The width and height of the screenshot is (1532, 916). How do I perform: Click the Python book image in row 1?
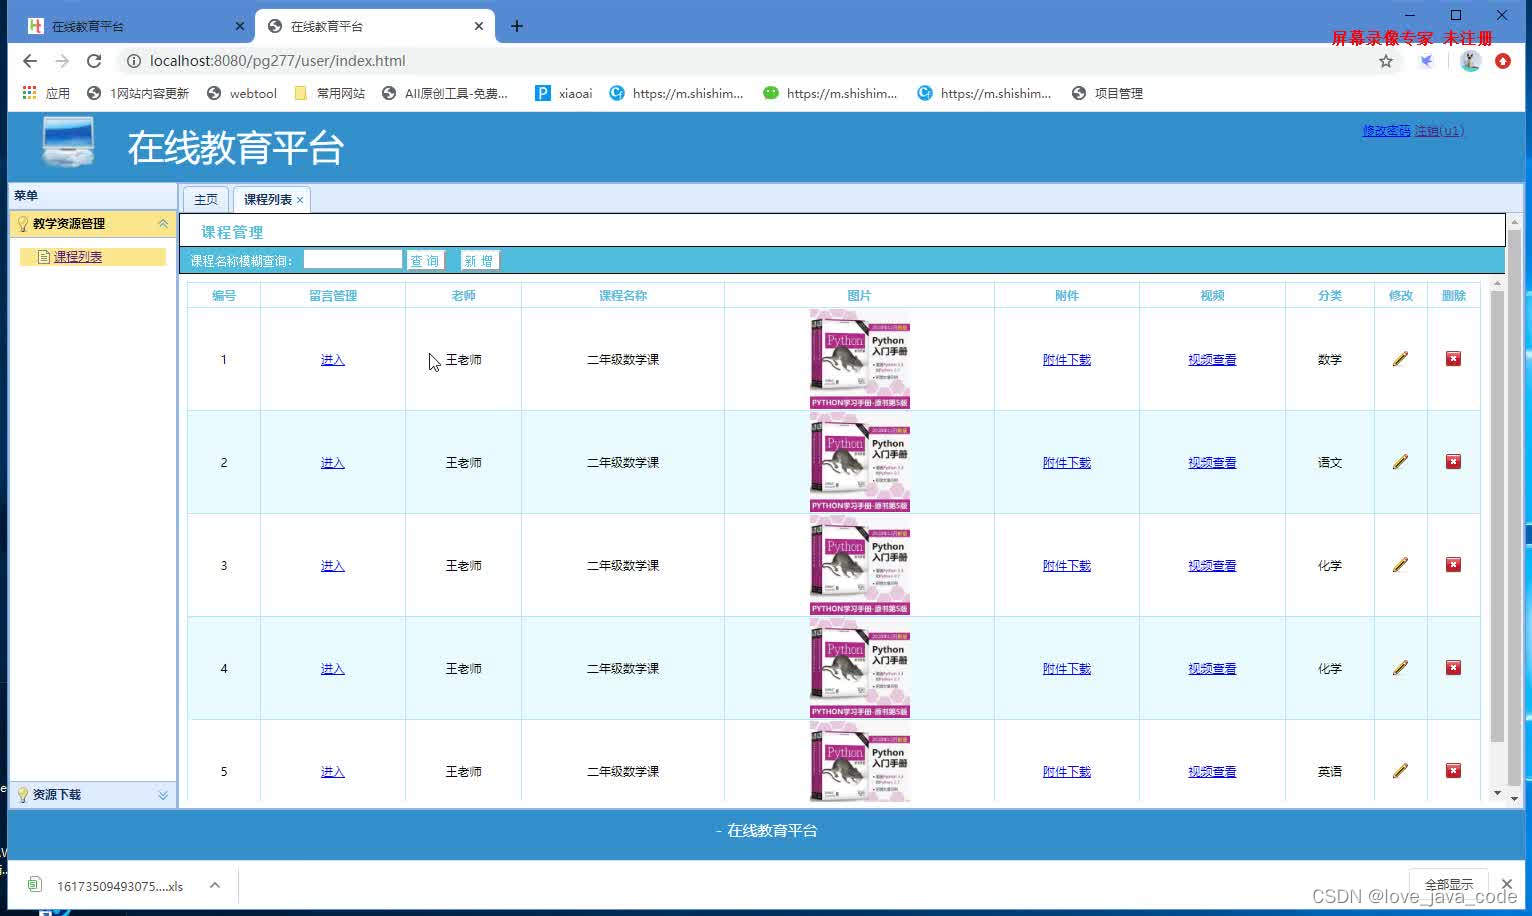pyautogui.click(x=860, y=359)
